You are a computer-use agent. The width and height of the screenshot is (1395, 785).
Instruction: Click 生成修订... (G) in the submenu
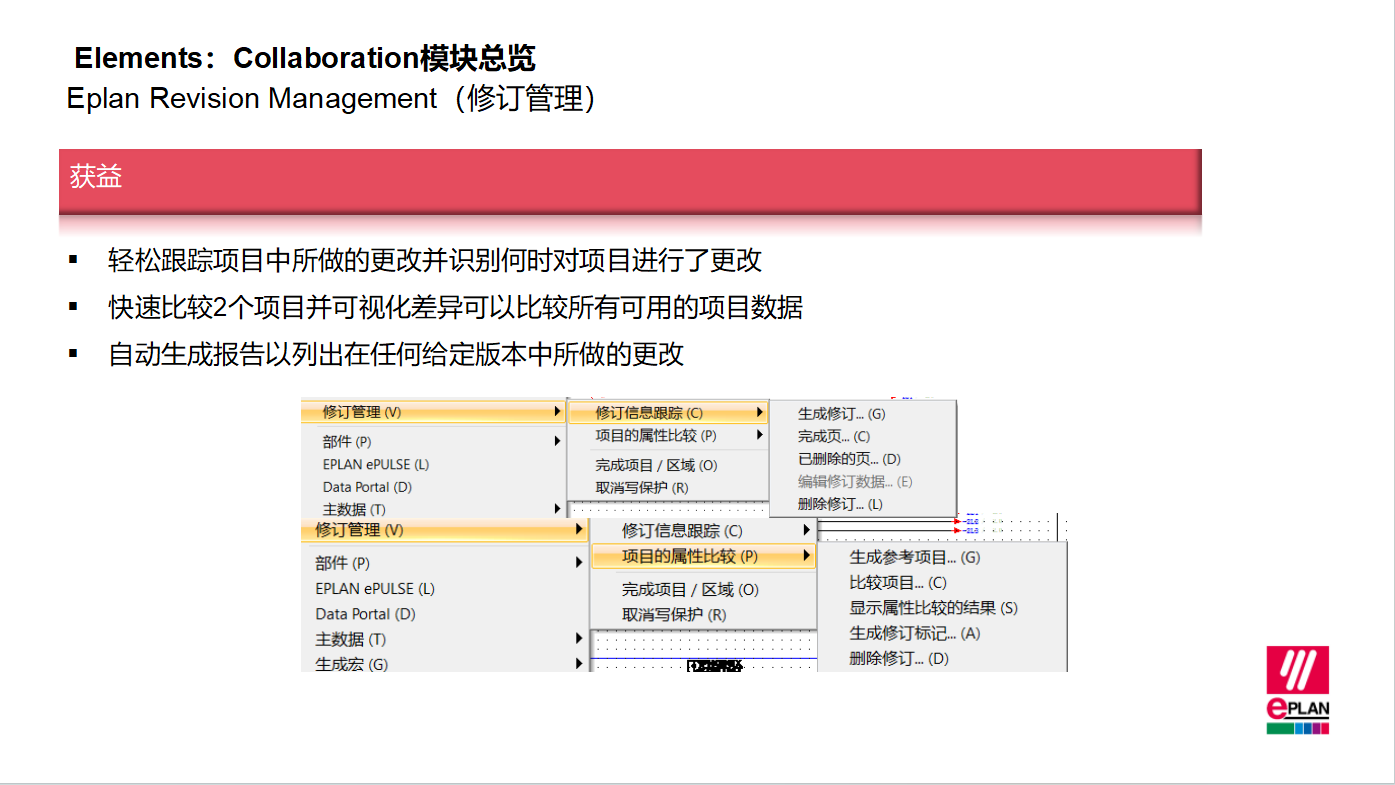point(841,413)
